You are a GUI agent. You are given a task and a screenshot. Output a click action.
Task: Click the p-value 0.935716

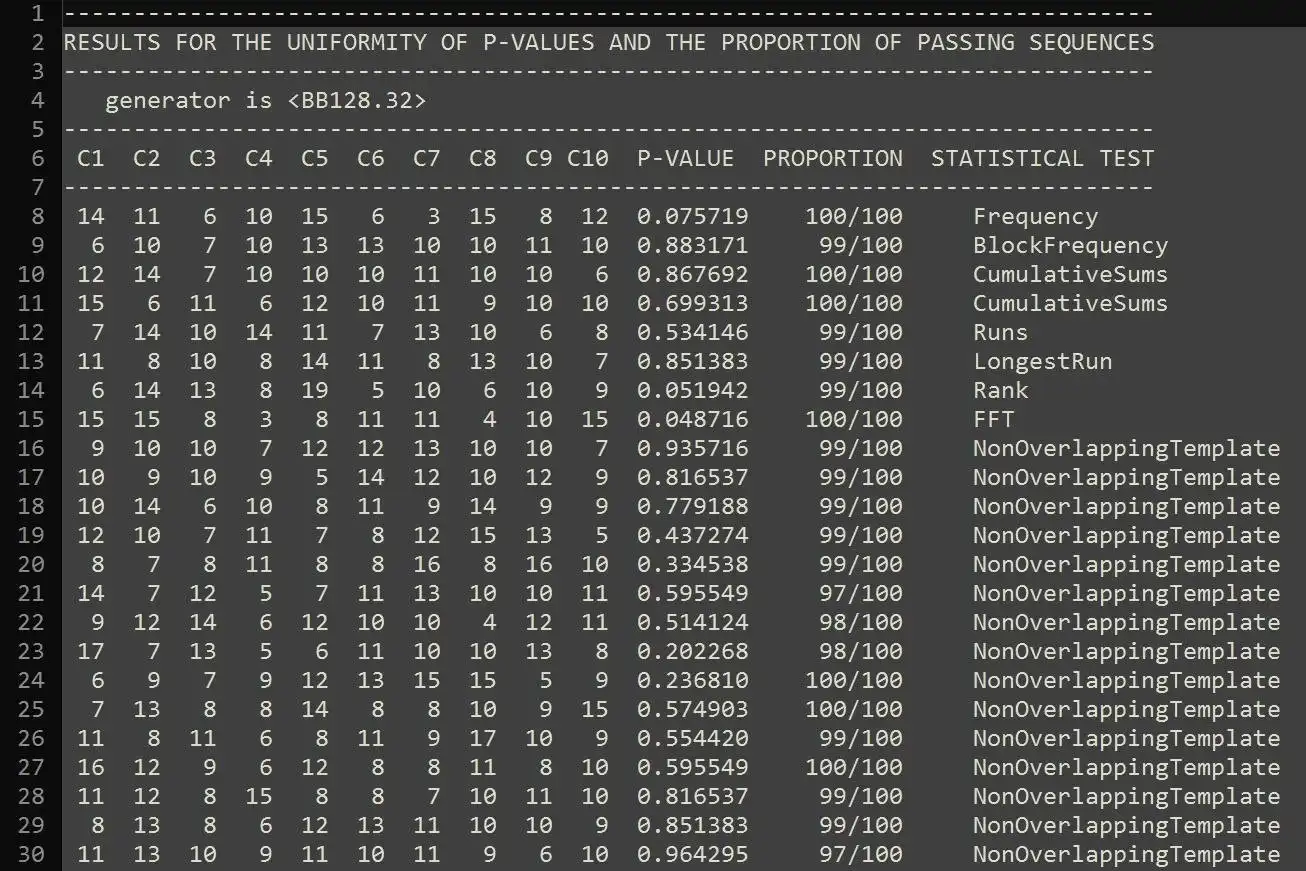pos(692,449)
